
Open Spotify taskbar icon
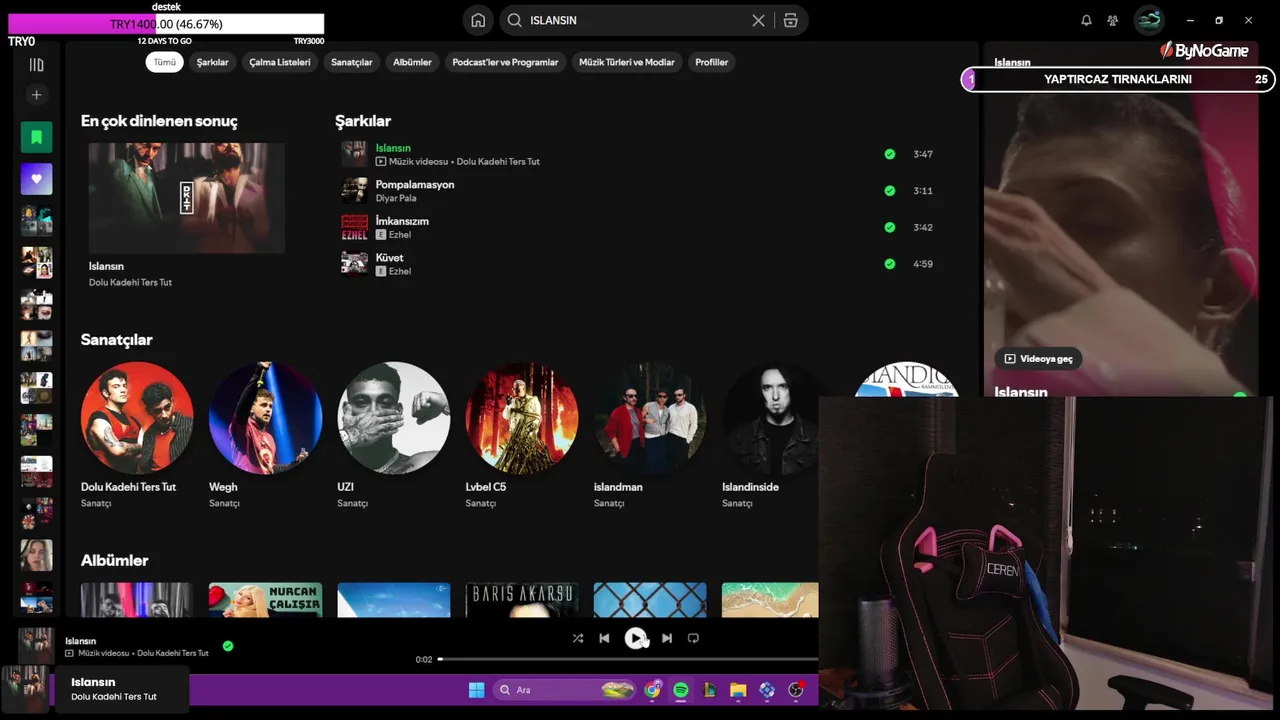tap(681, 690)
